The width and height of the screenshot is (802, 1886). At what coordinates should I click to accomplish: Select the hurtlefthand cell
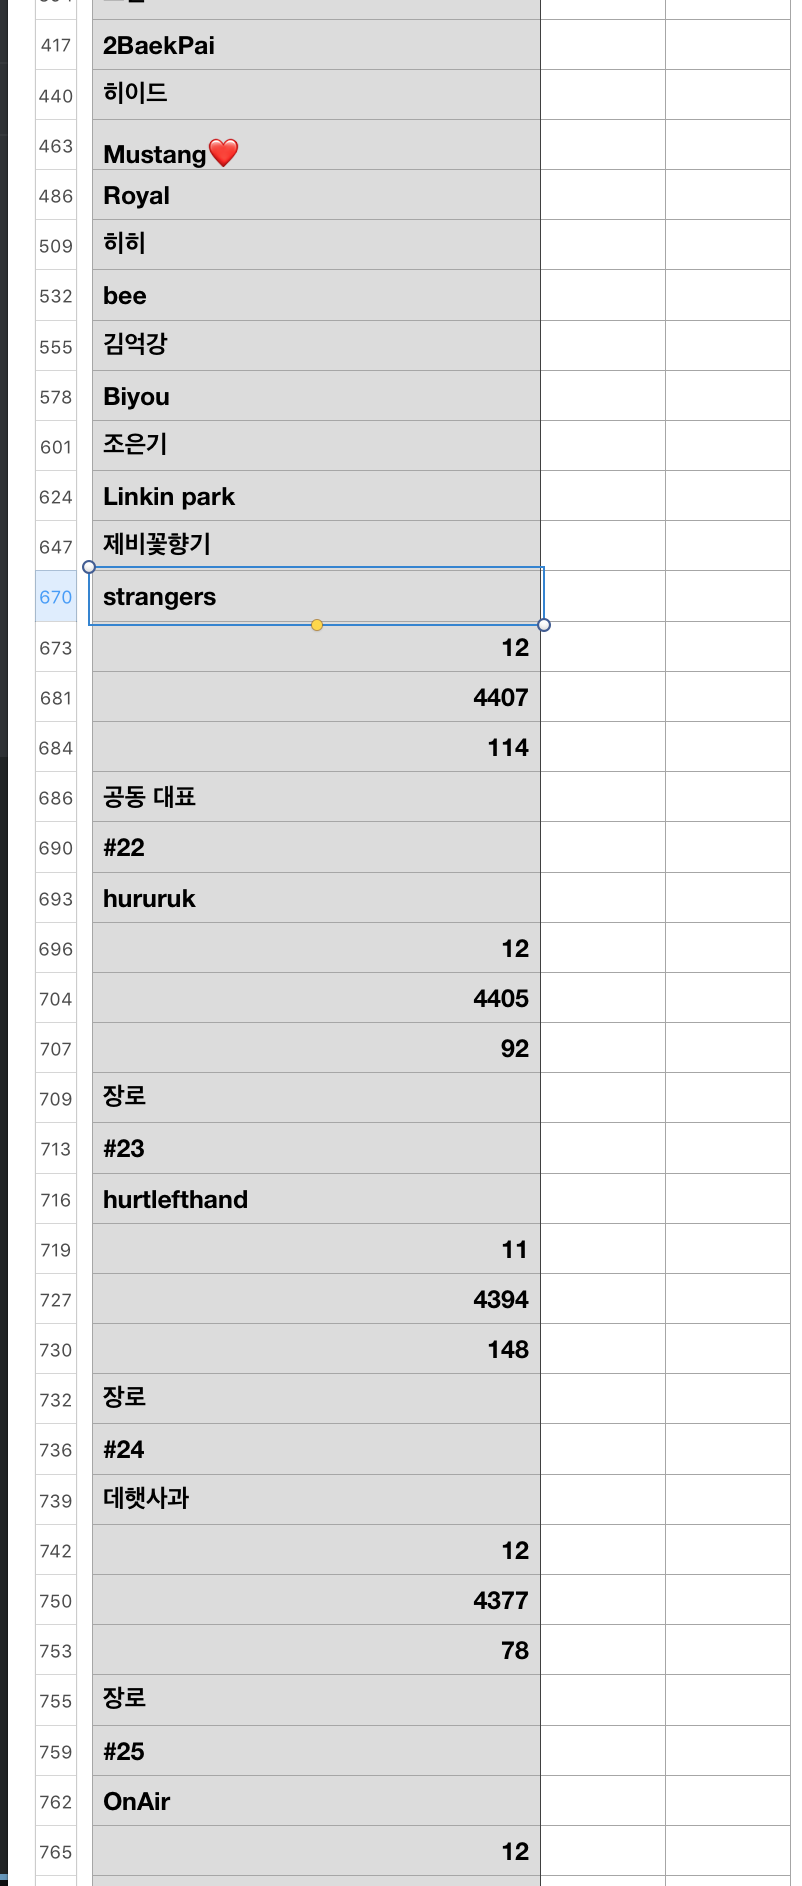pyautogui.click(x=316, y=1200)
